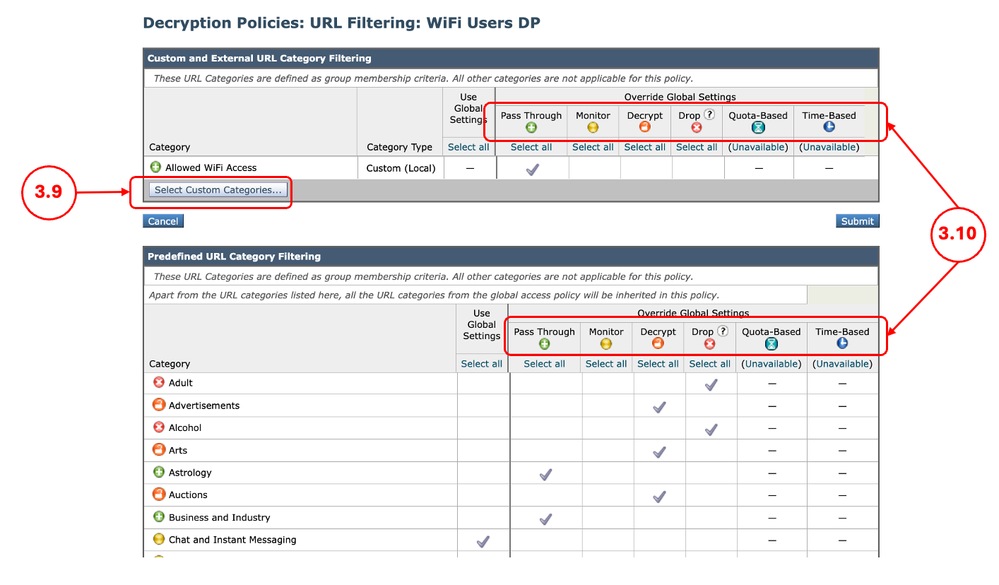Submit the decryption policy changes
This screenshot has height=585, width=999.
coord(856,221)
